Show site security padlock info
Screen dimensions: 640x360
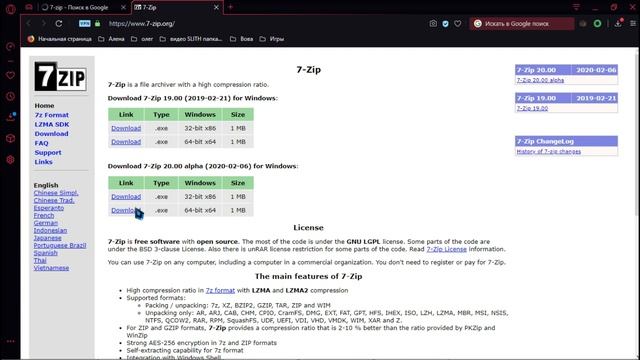(98, 24)
